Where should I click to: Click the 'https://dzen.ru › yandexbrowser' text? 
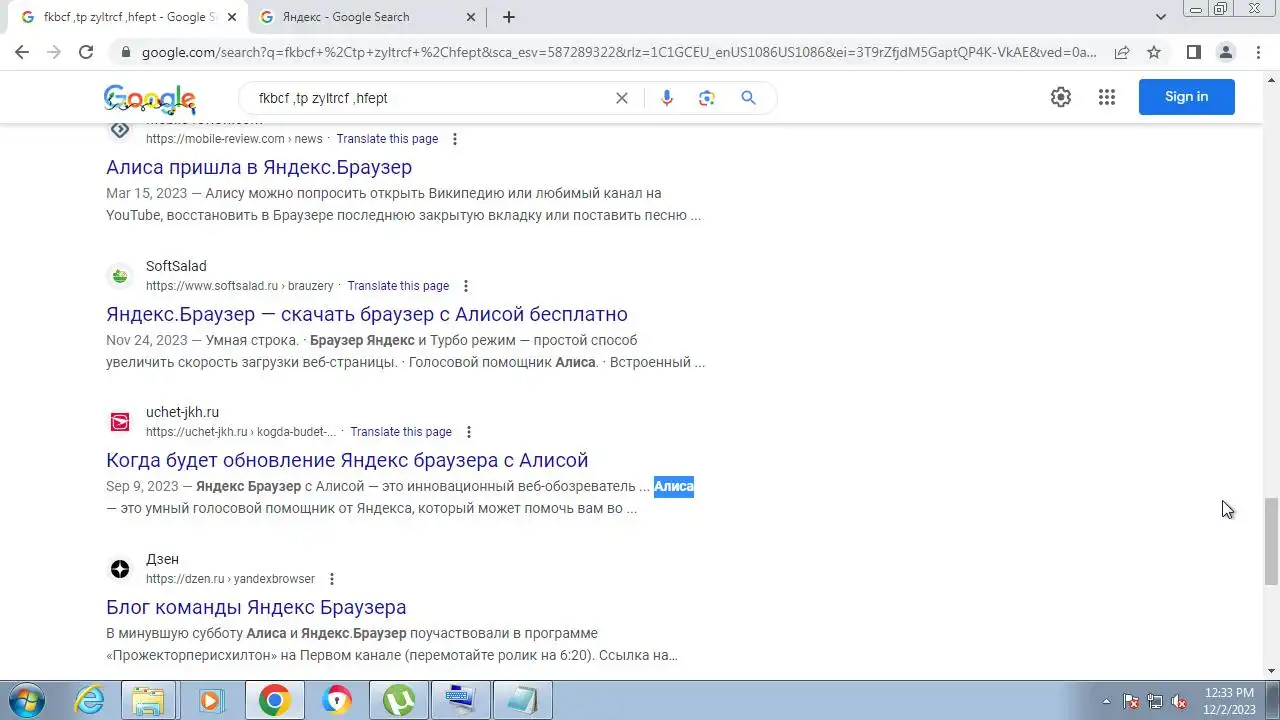[x=230, y=579]
